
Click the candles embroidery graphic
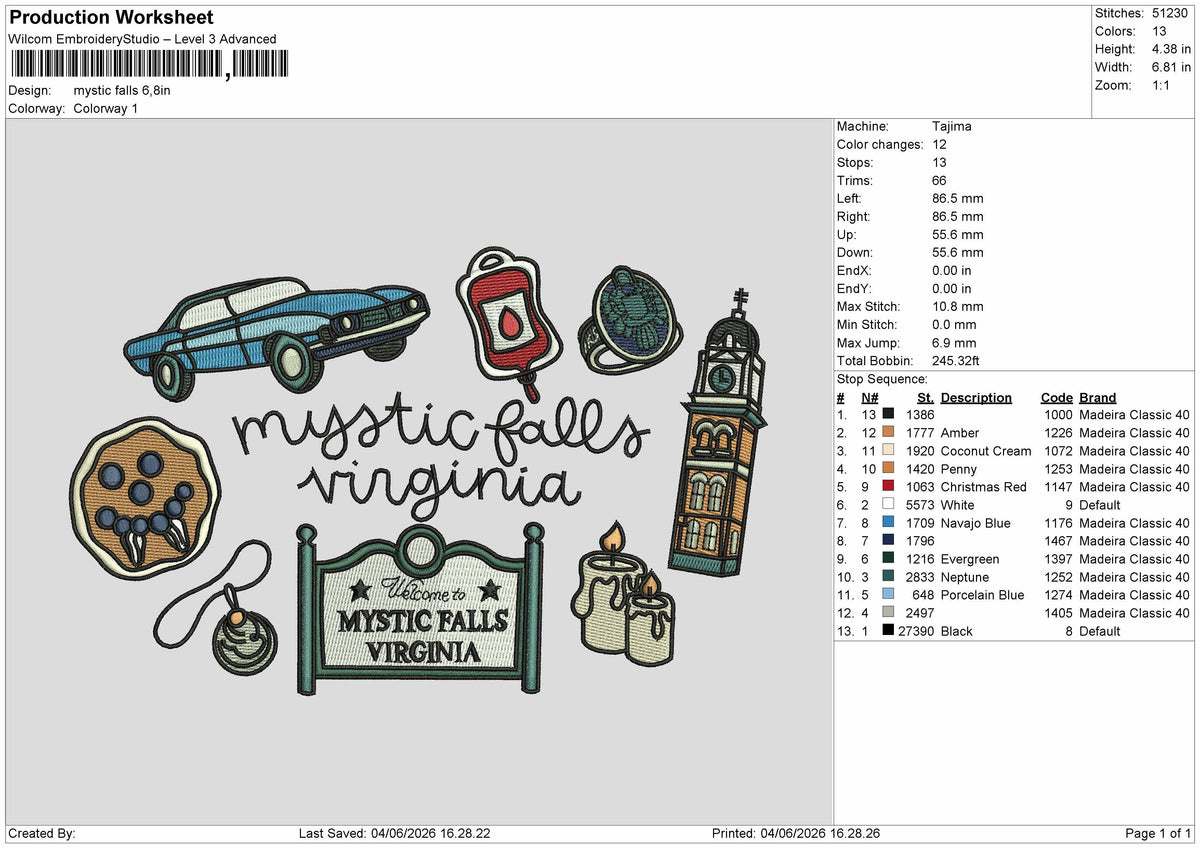point(622,593)
